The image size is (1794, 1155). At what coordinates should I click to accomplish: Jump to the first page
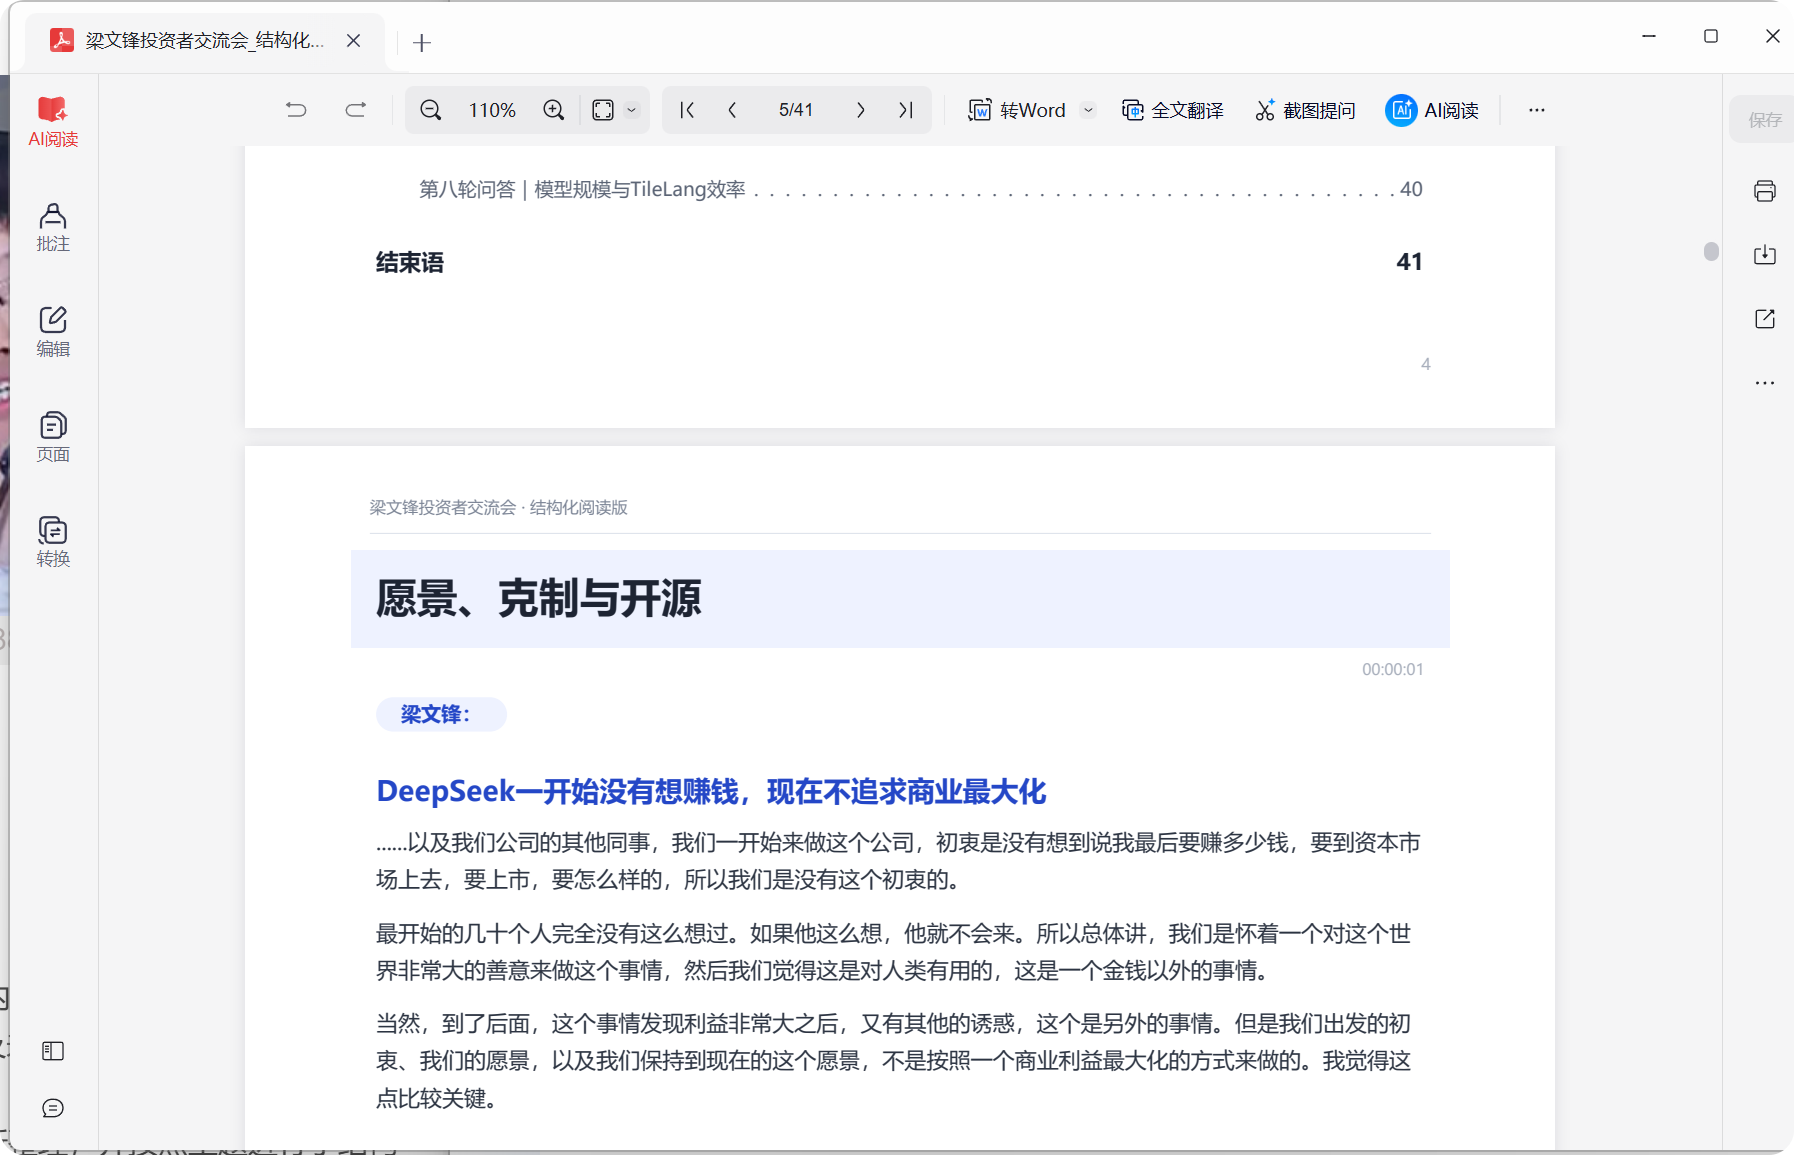pos(687,110)
